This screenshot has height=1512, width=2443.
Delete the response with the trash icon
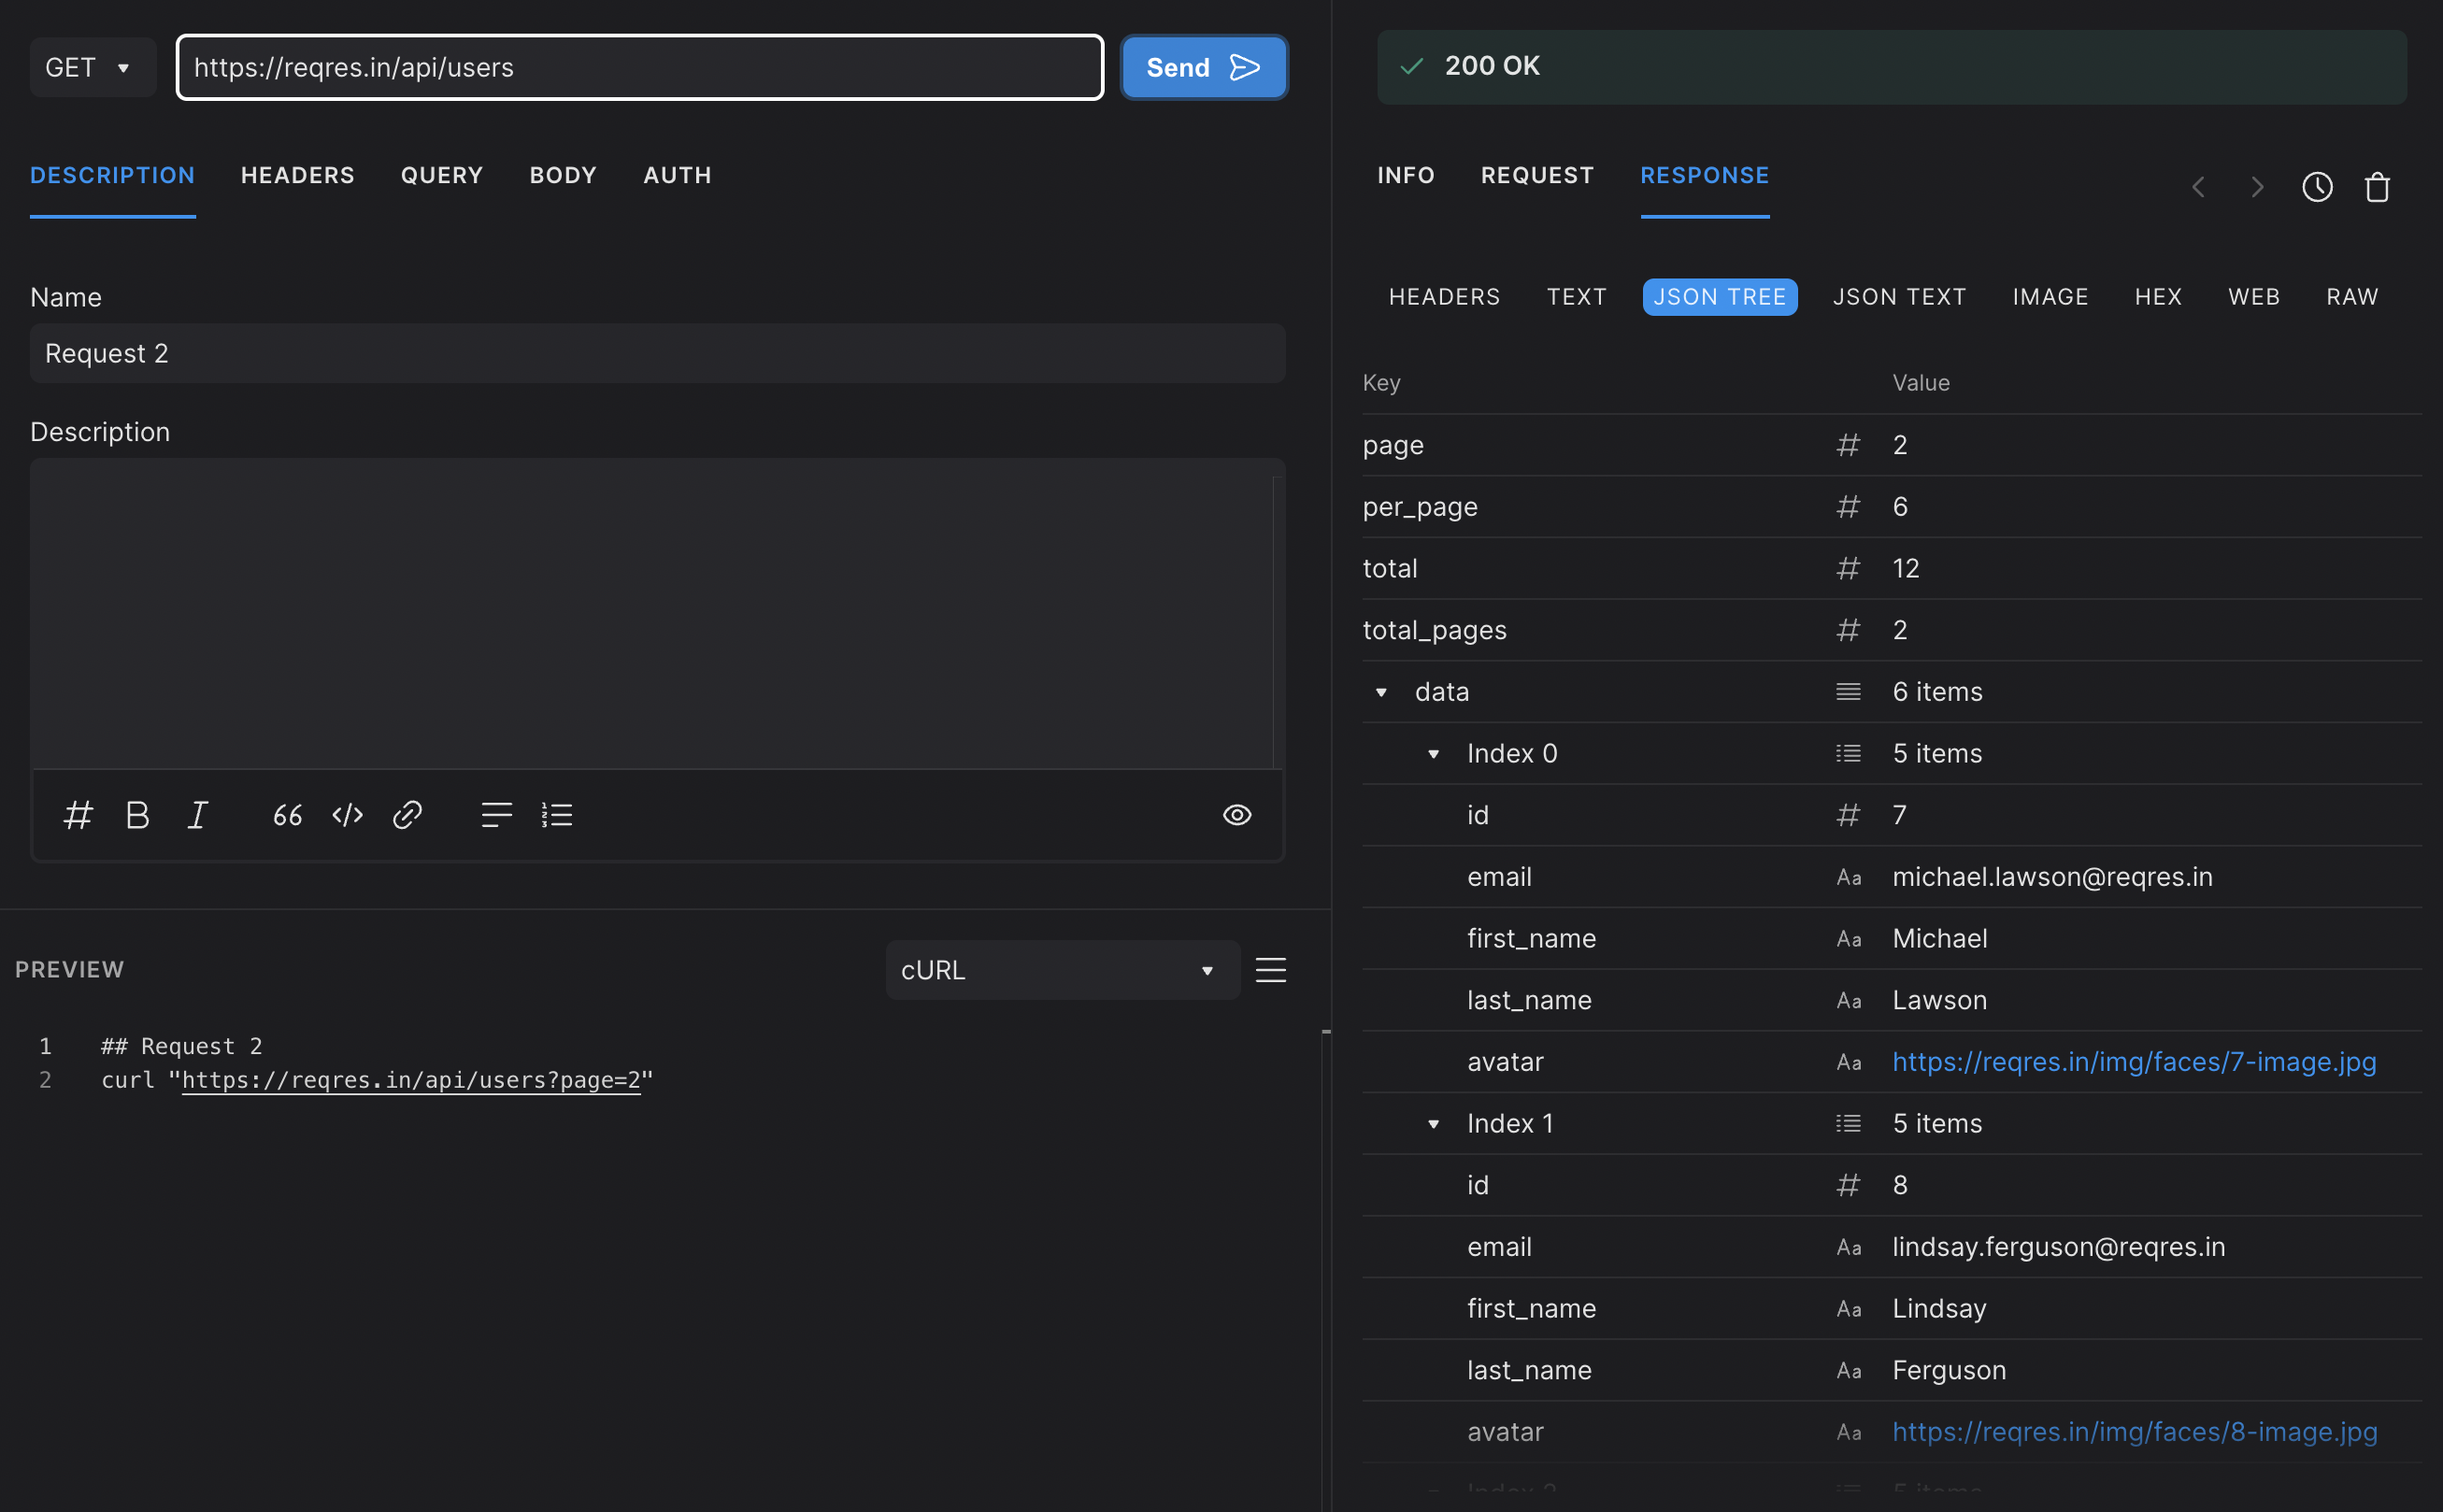[2376, 187]
